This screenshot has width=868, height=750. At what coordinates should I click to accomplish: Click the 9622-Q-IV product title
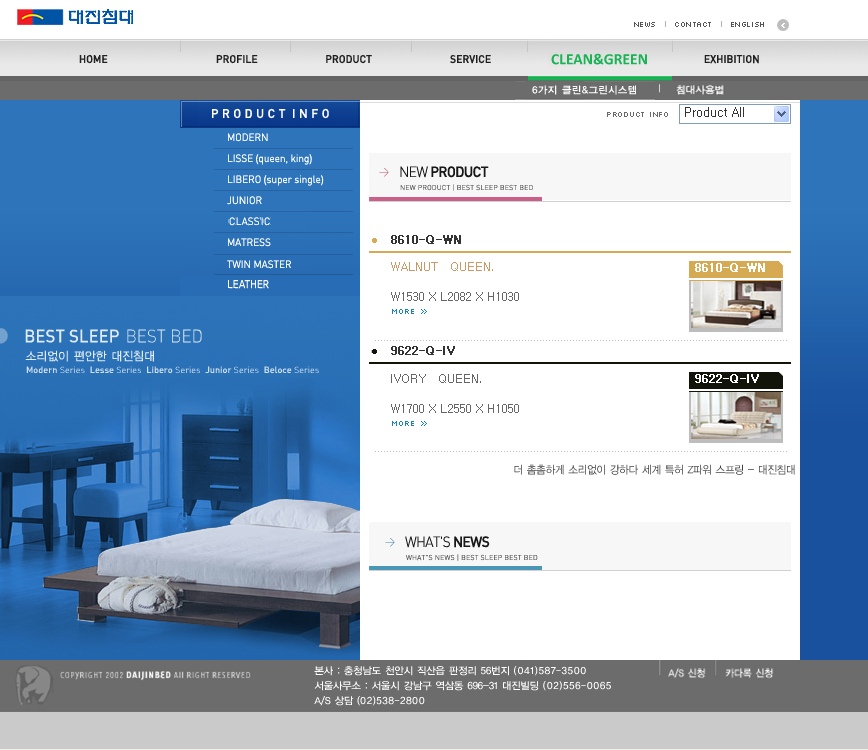pyautogui.click(x=422, y=351)
